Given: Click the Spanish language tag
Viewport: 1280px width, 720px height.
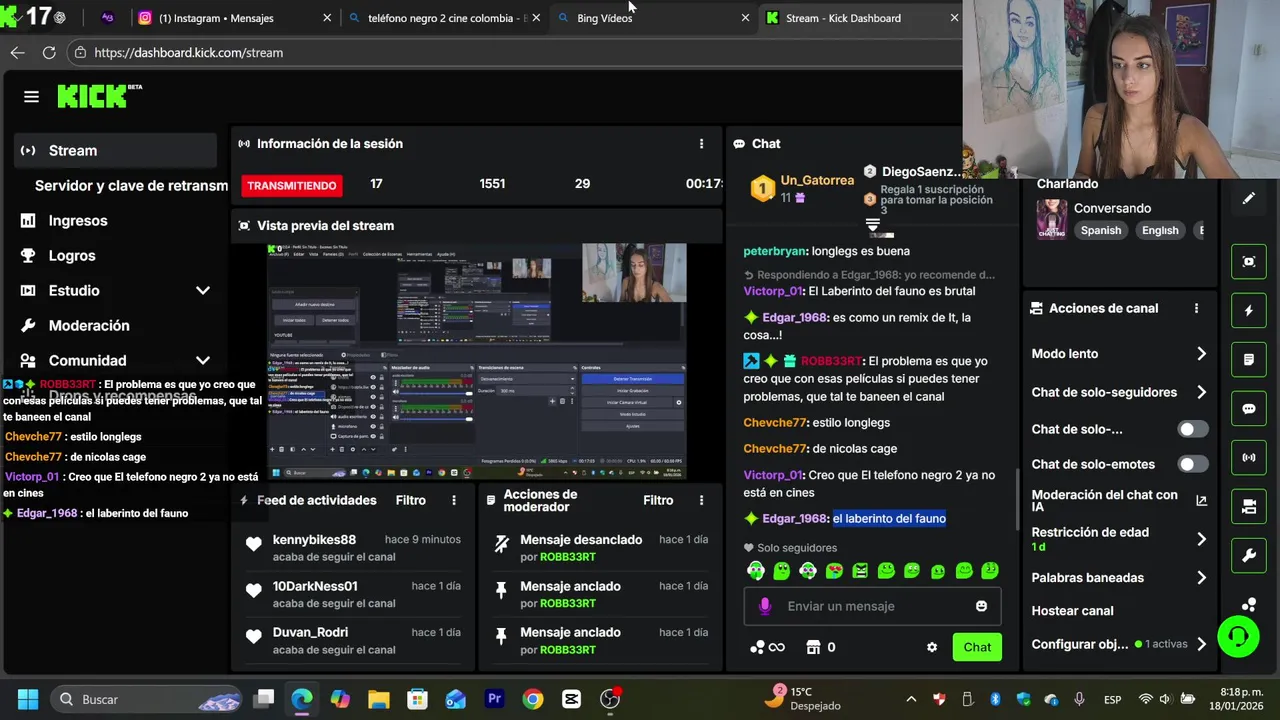Looking at the screenshot, I should 1100,230.
